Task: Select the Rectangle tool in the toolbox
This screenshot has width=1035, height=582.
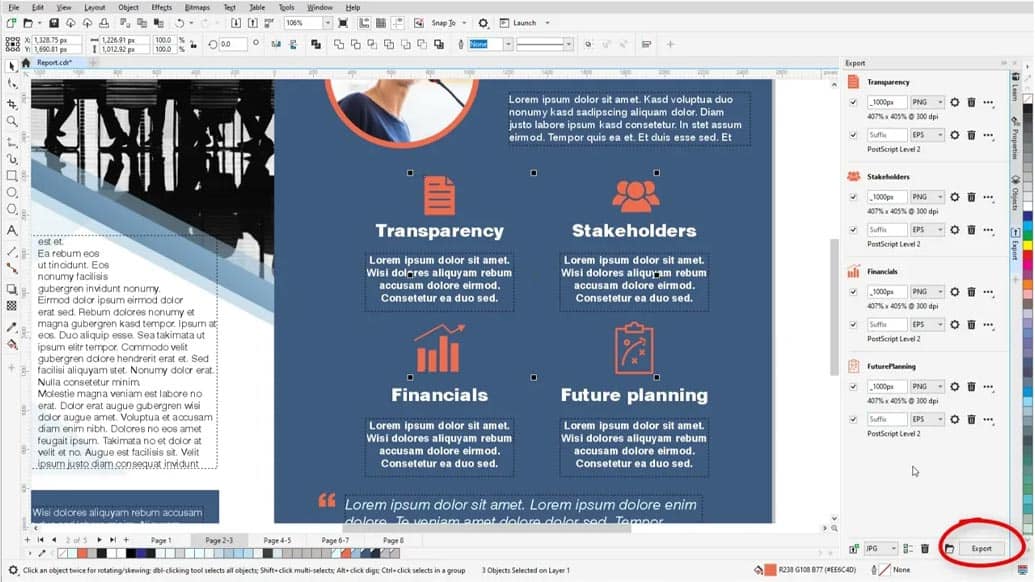Action: click(11, 176)
